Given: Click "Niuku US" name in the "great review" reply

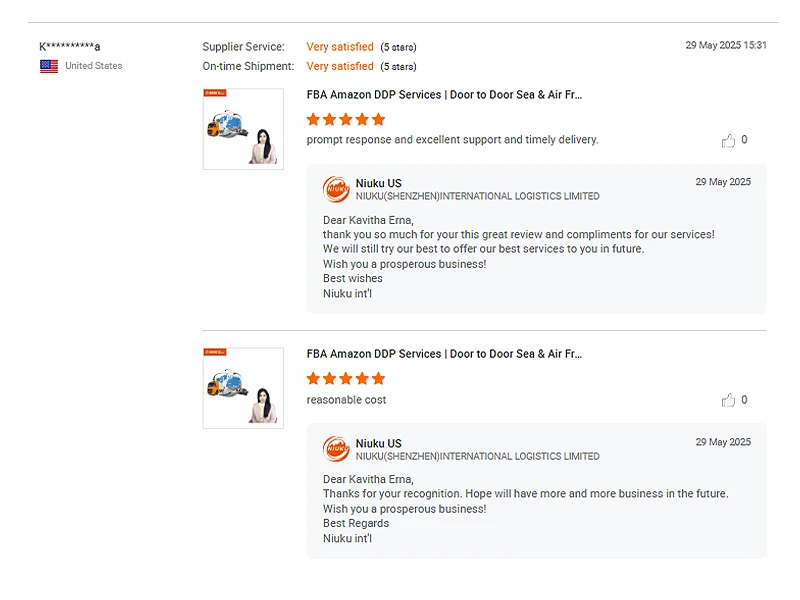Looking at the screenshot, I should click(379, 183).
